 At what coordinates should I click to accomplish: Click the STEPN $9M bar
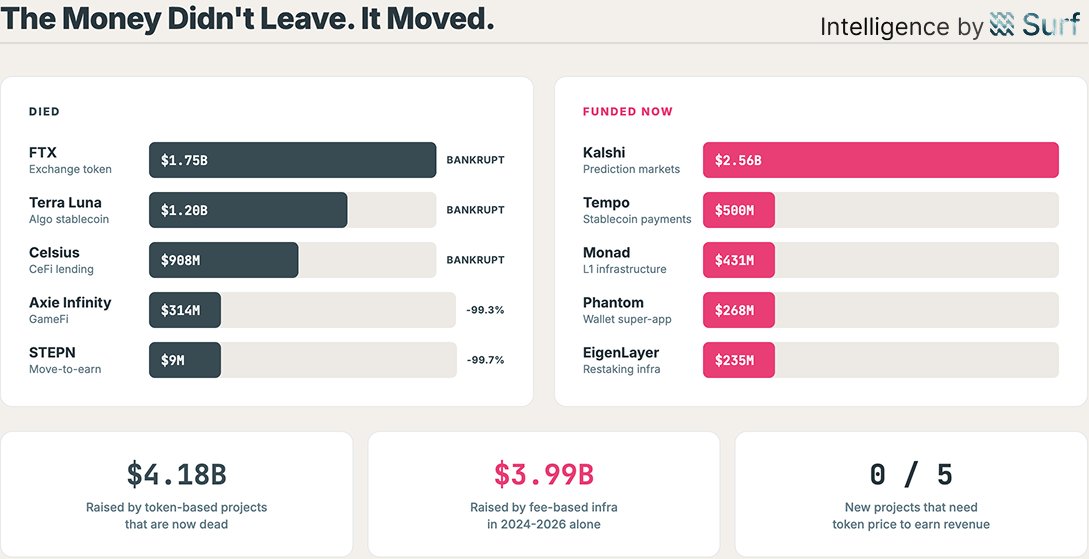click(185, 360)
